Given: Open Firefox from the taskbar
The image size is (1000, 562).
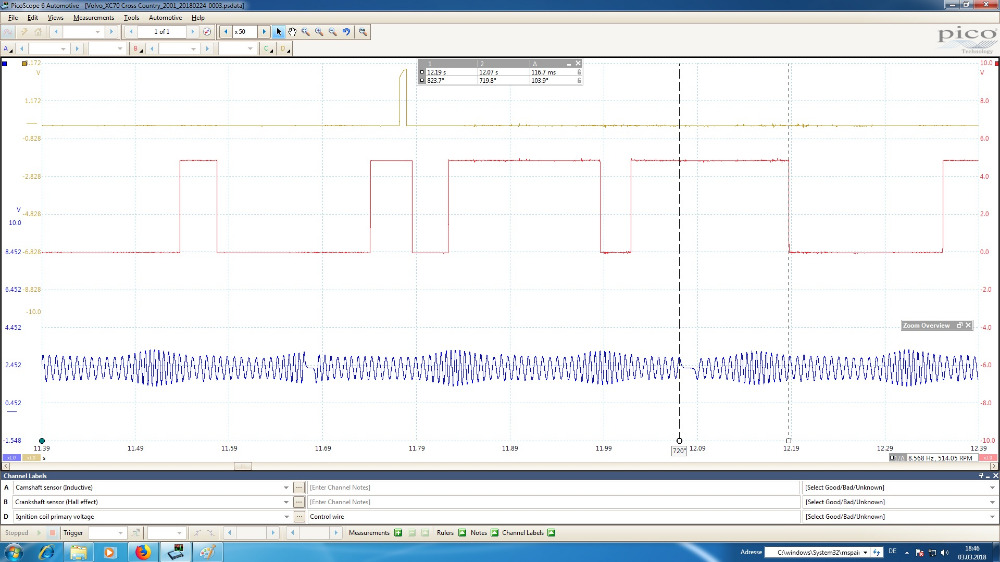Looking at the screenshot, I should click(142, 551).
